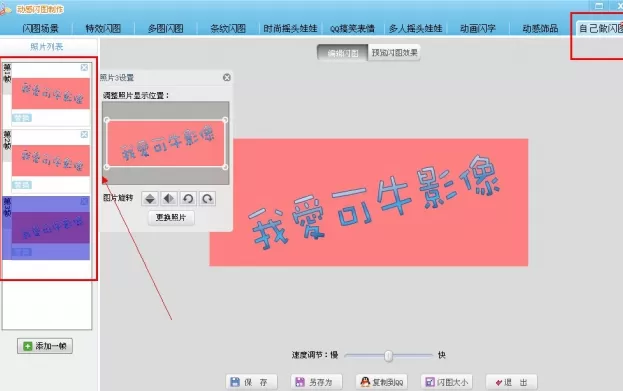The height and width of the screenshot is (391, 623).
Task: Select the second frame thumbnail
Action: (x=51, y=161)
